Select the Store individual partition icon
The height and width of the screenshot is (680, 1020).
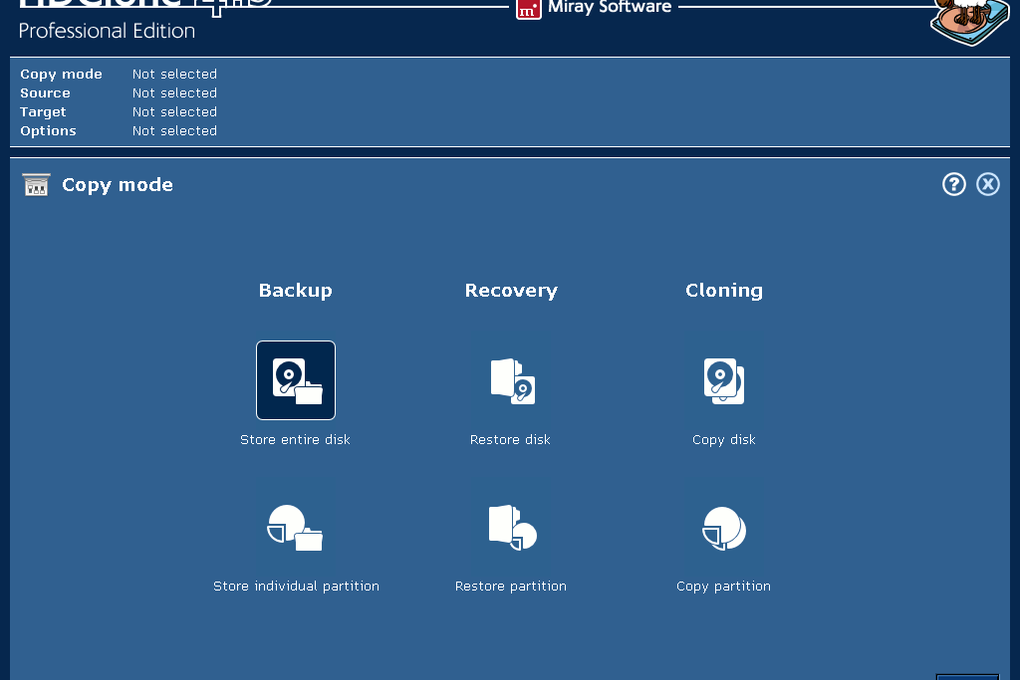(x=295, y=528)
